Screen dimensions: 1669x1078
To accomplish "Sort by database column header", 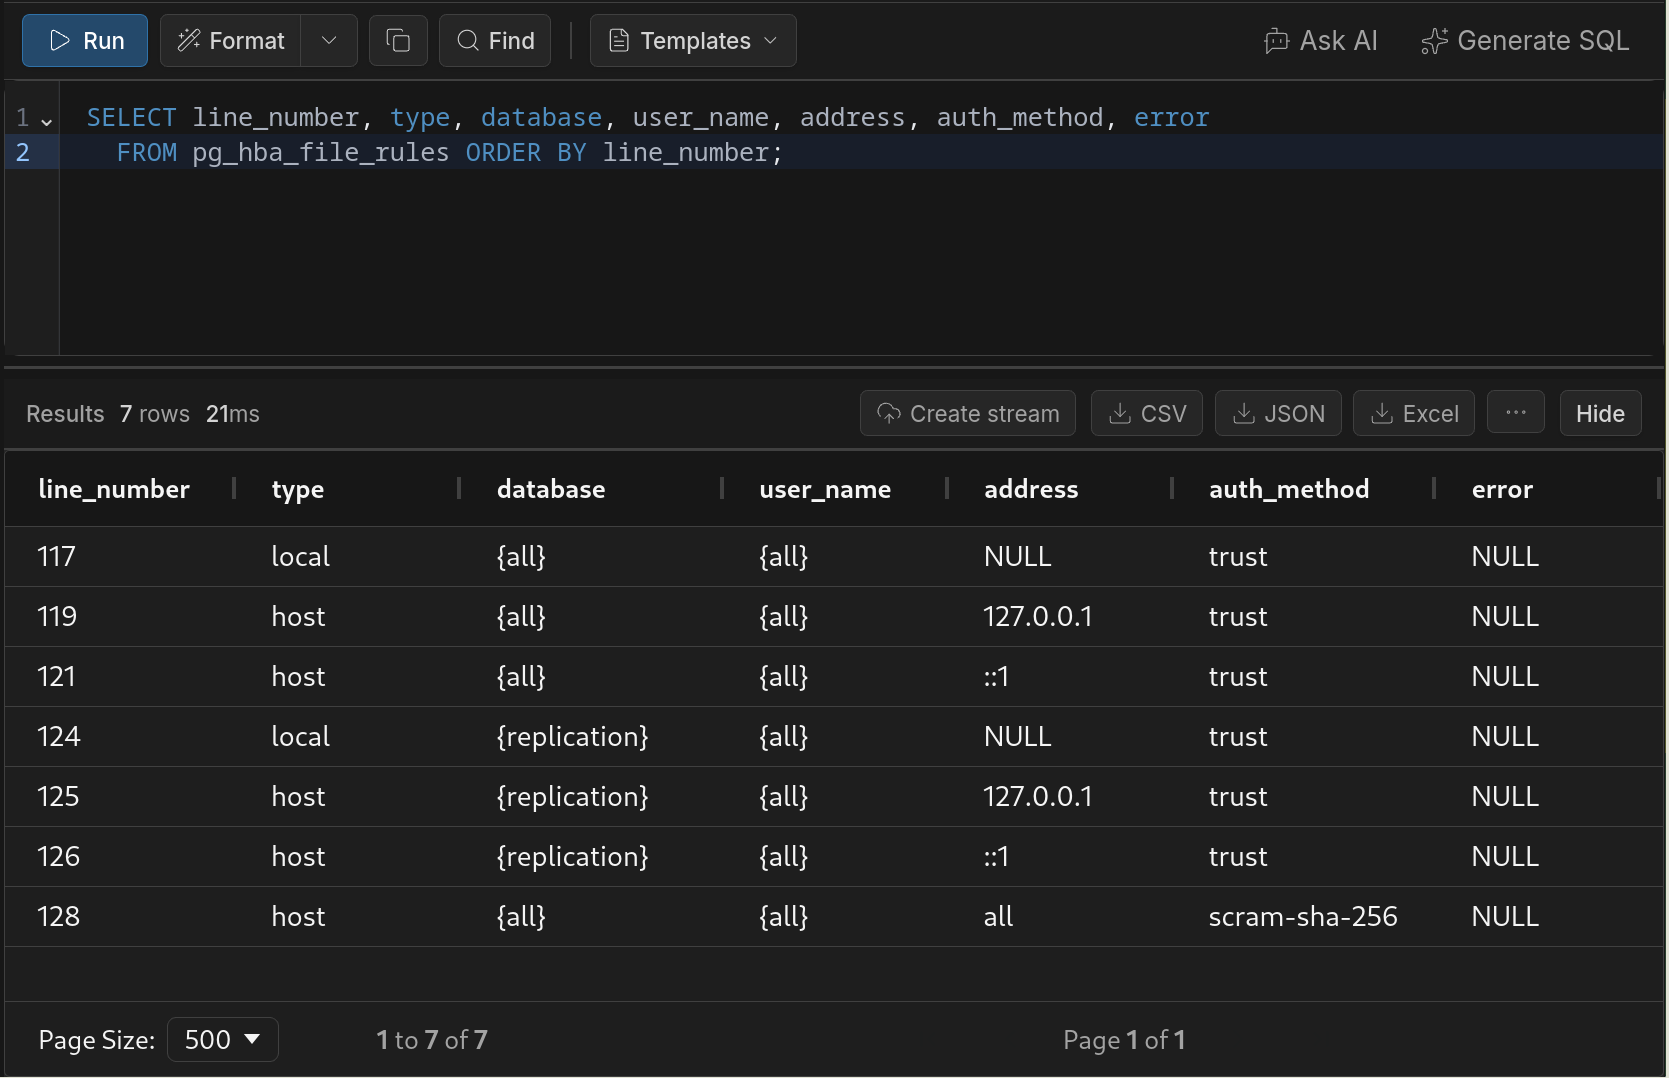I will [x=551, y=489].
